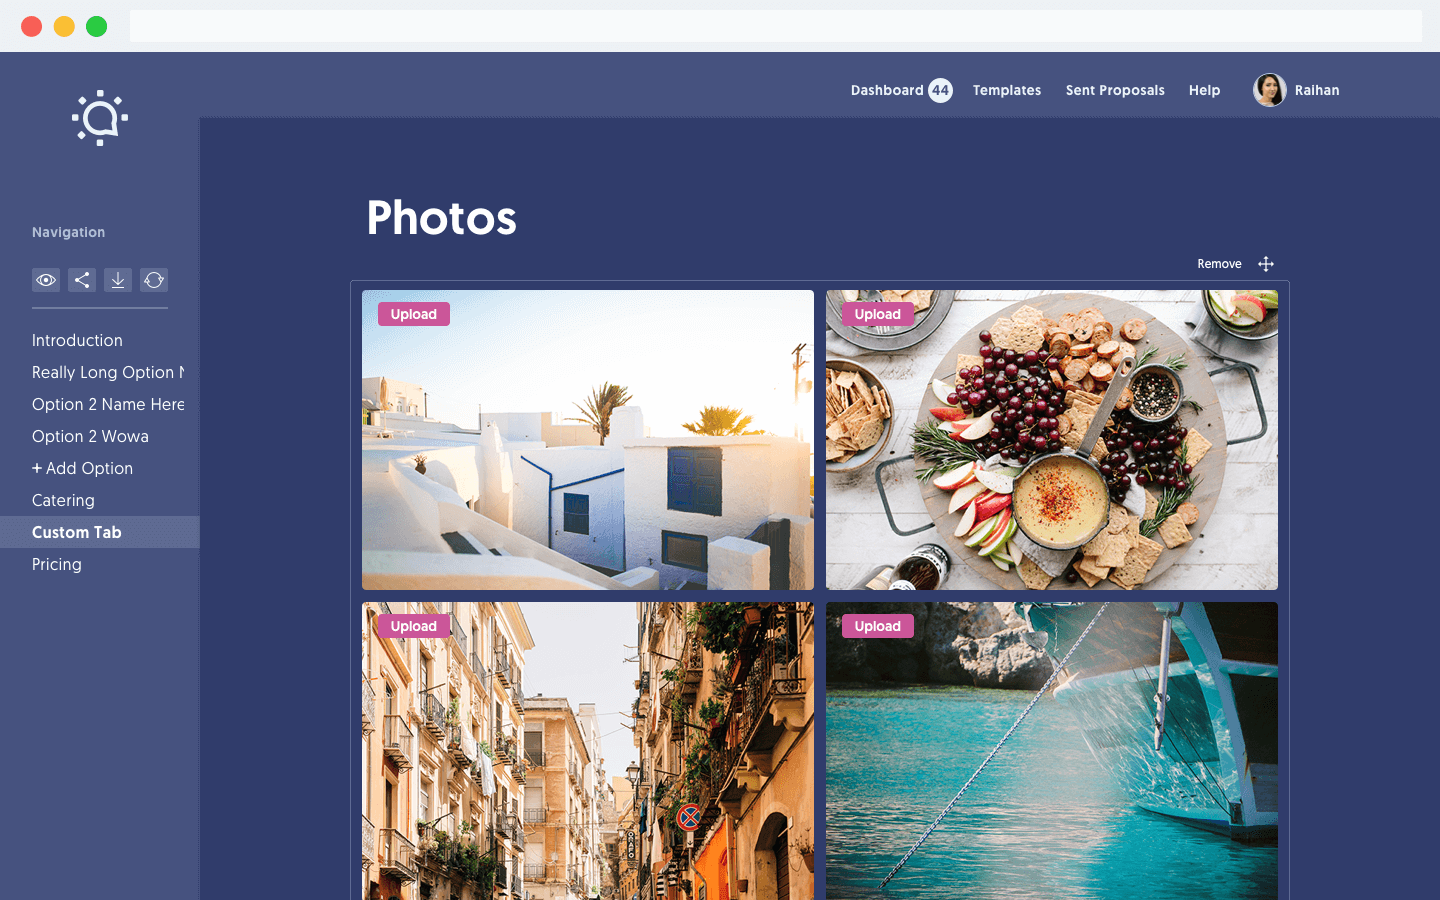
Task: Click the sun logo in the sidebar
Action: point(99,117)
